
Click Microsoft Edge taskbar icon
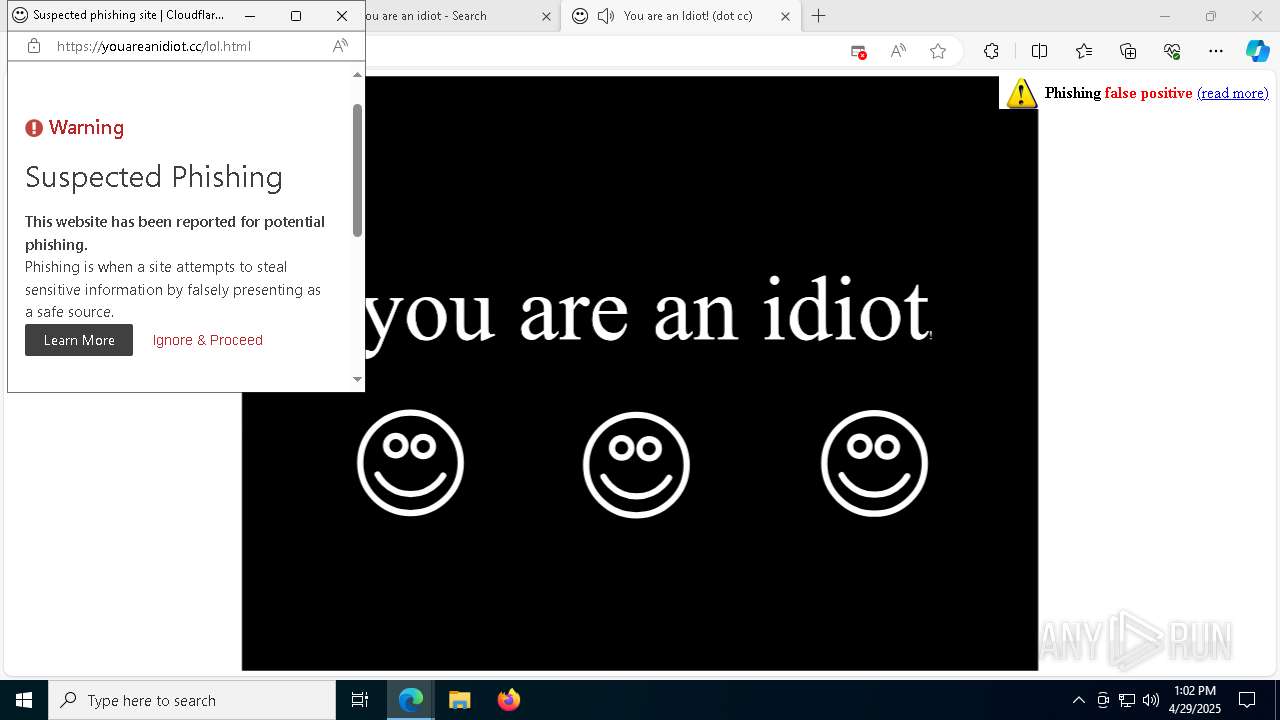[x=411, y=700]
